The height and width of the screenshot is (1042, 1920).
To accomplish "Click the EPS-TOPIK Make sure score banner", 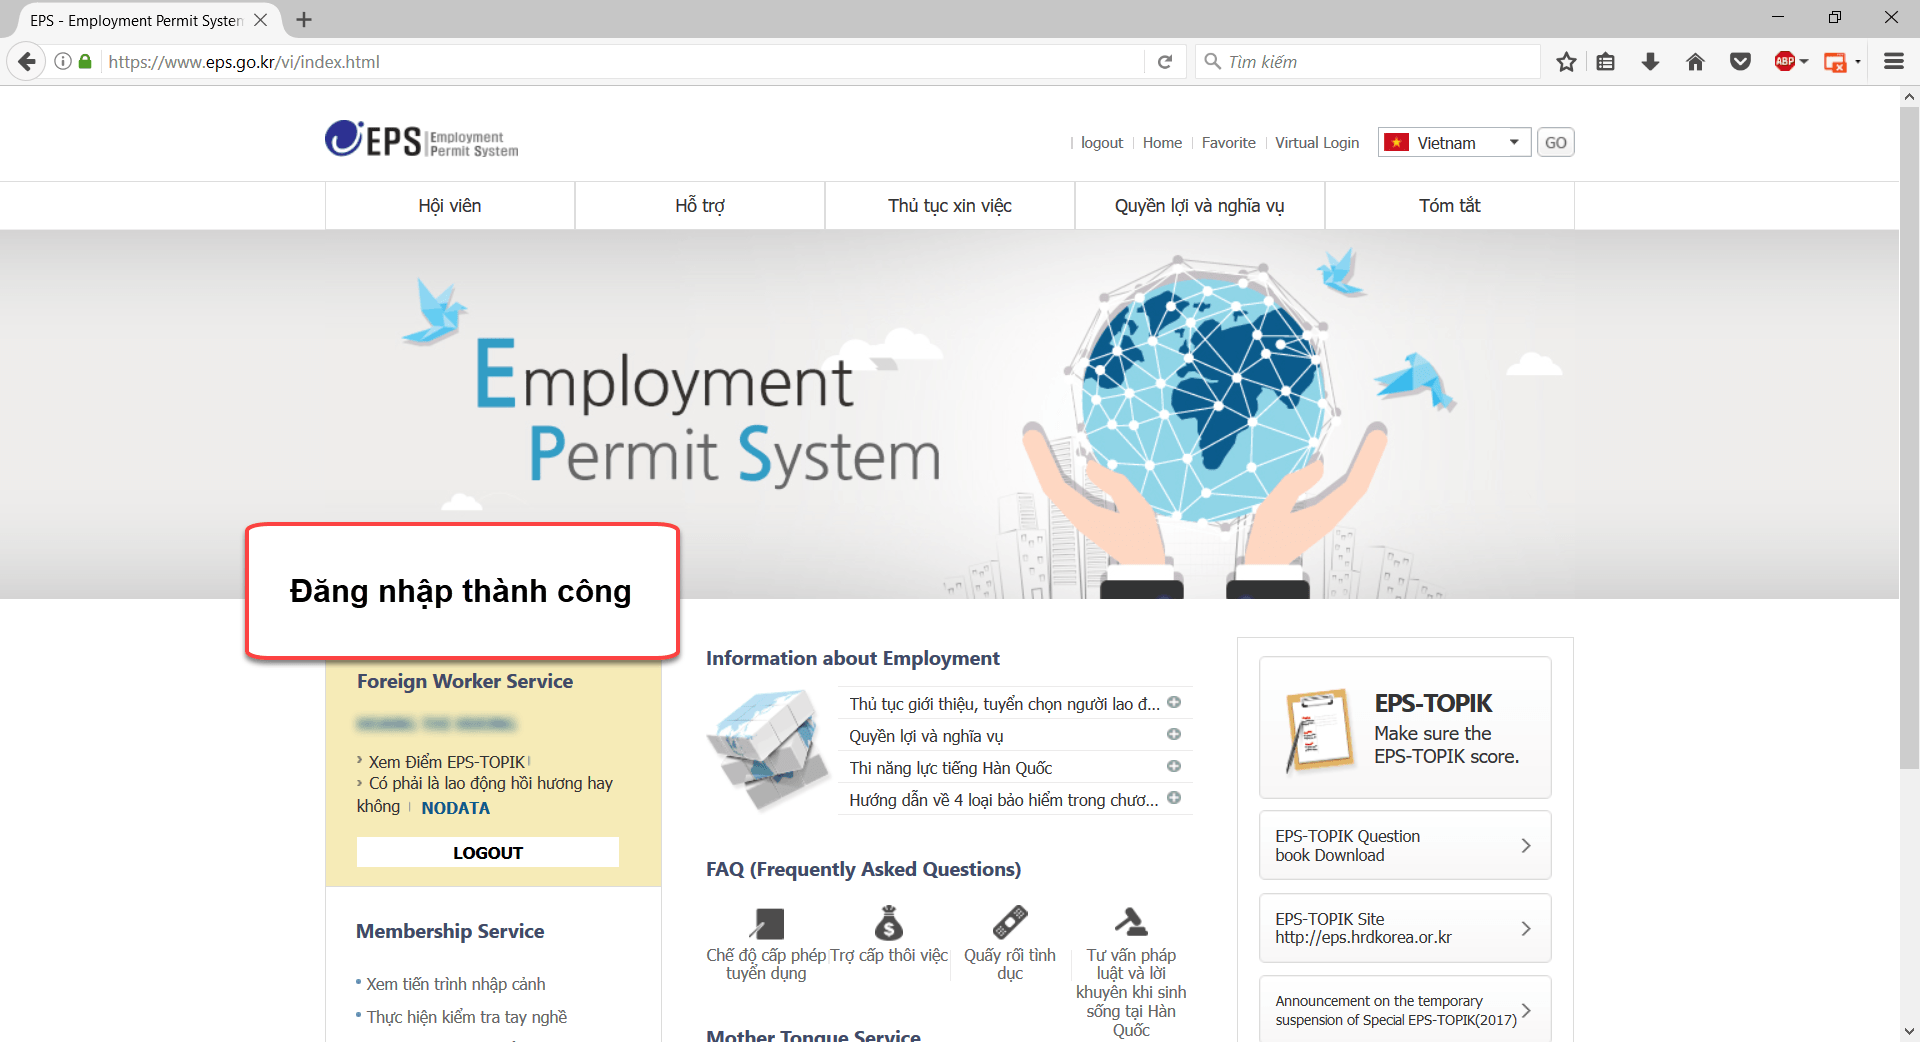I will point(1405,728).
